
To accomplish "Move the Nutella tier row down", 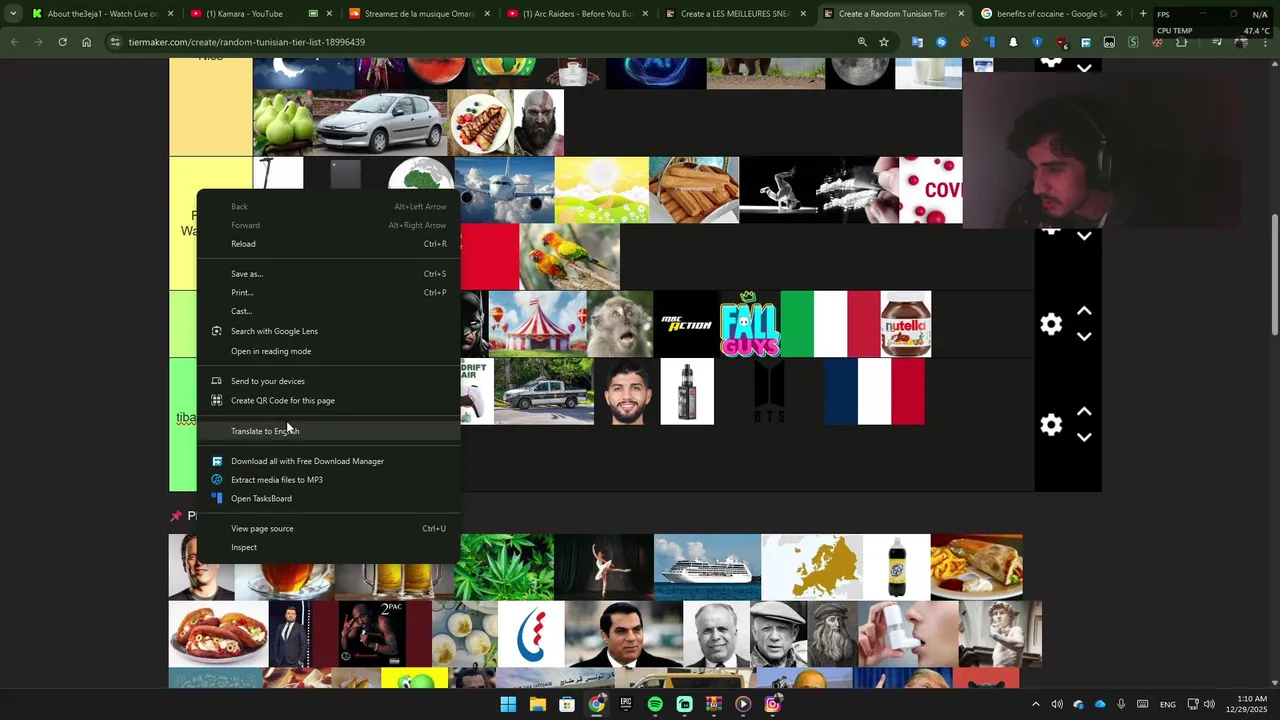I will 1084,337.
